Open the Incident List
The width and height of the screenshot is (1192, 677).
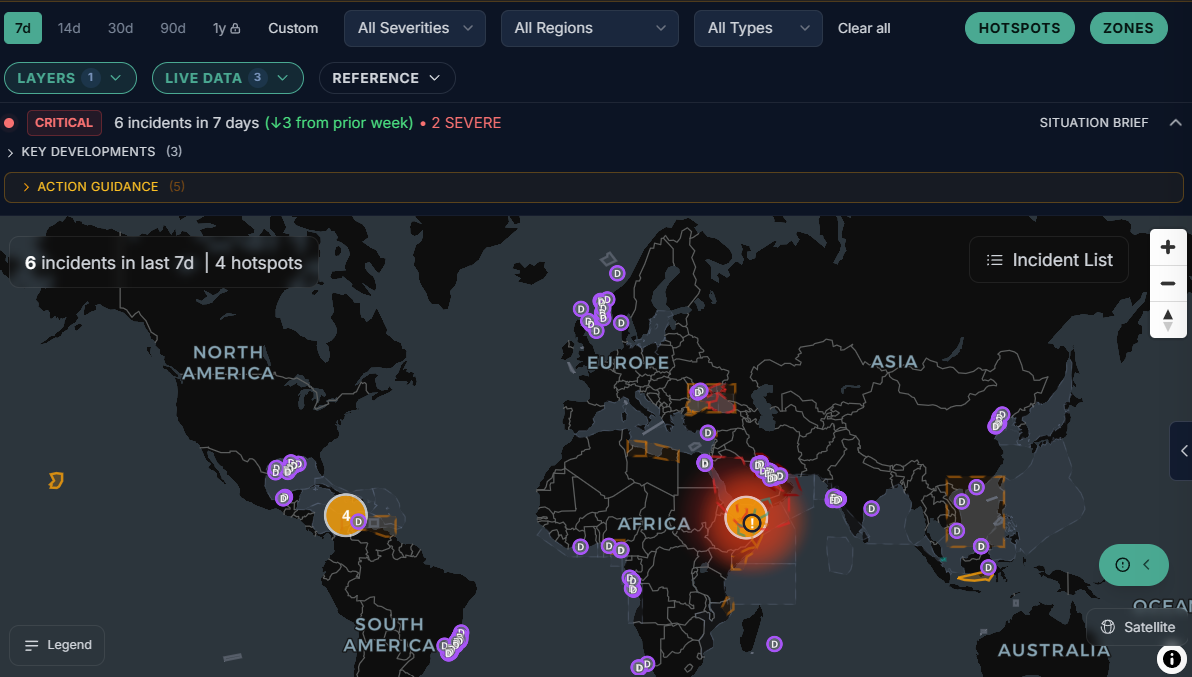(x=1049, y=260)
